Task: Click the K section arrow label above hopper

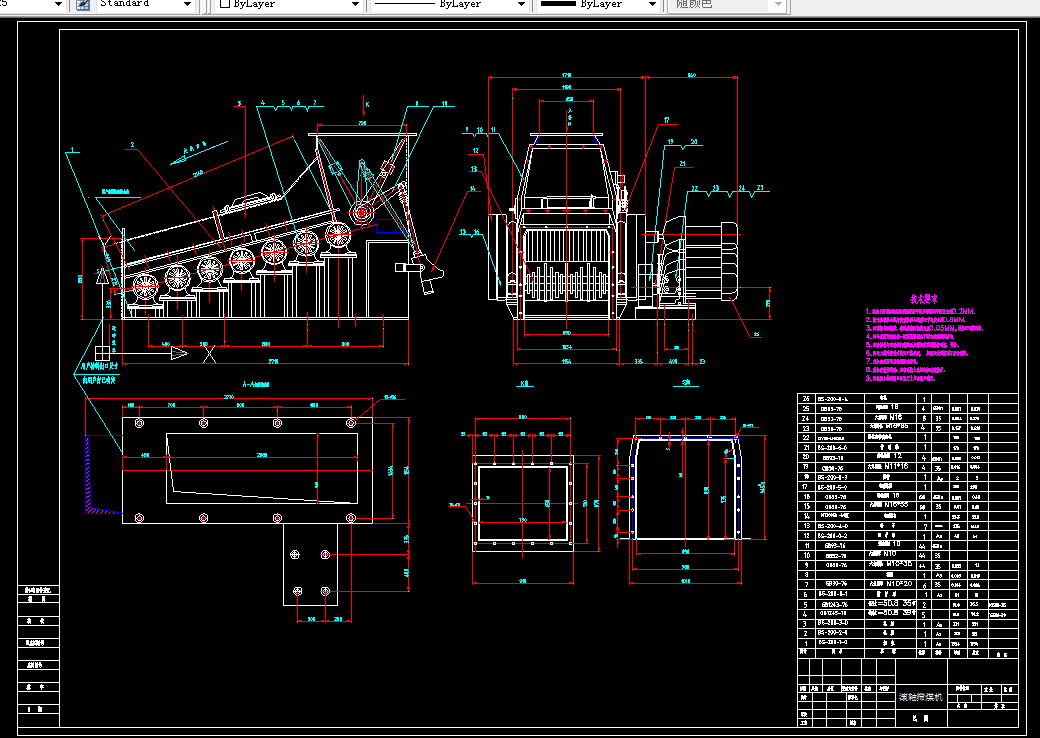Action: coord(367,104)
